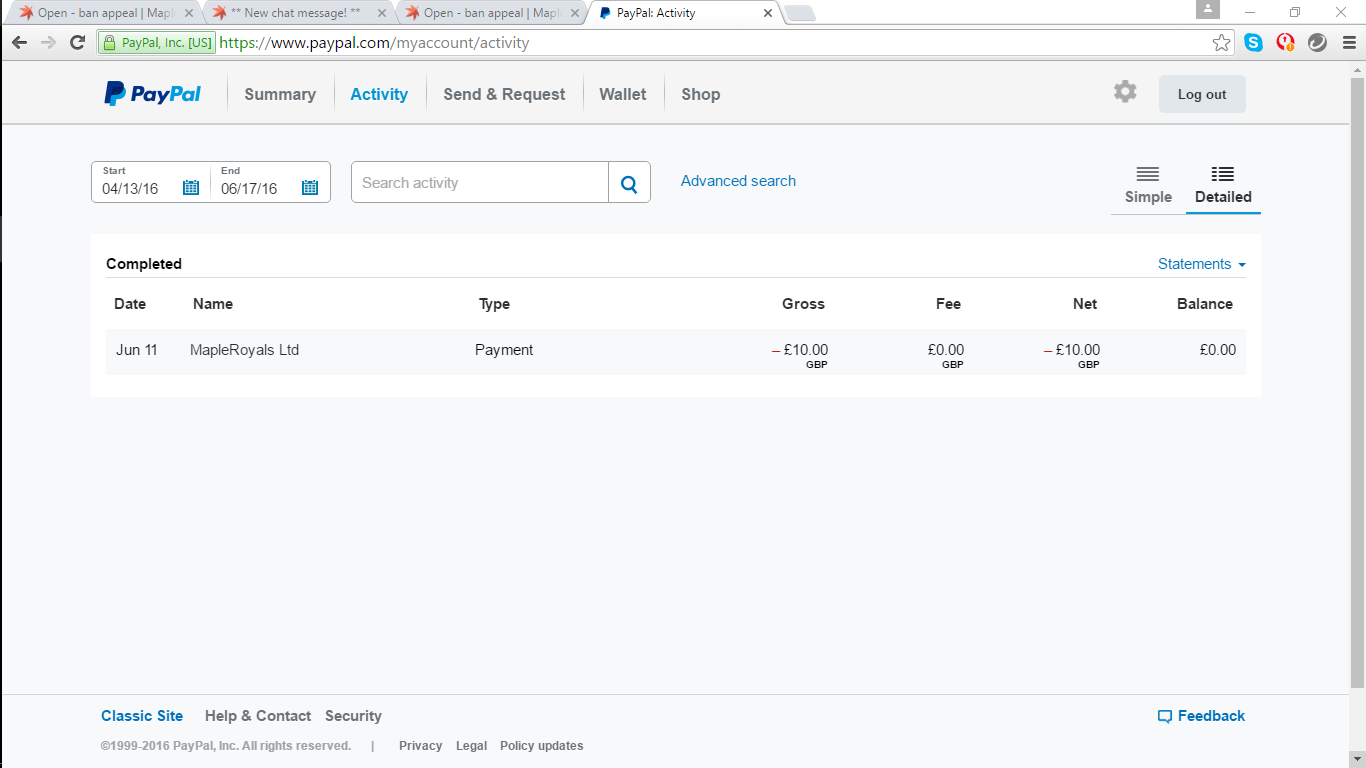1366x768 pixels.
Task: Switch to the New chat message tab
Action: 299,14
